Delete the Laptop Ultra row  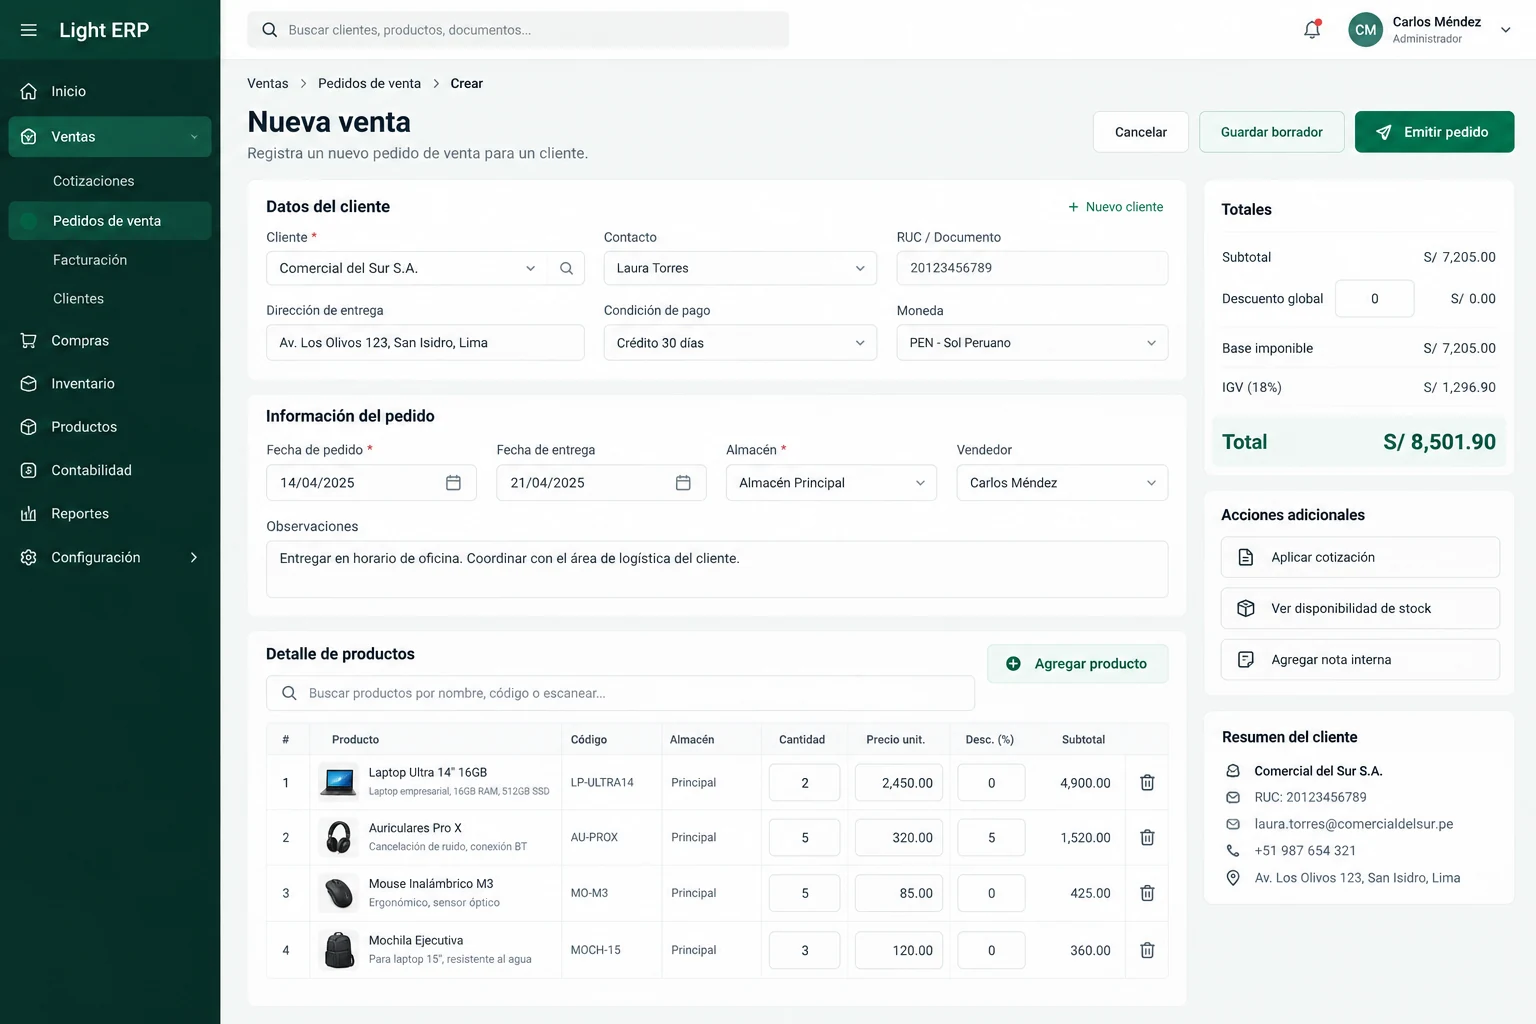(1147, 783)
